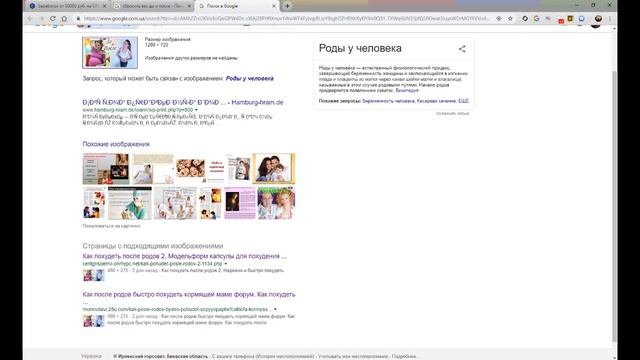Viewport: 640px width, 360px height.
Task: Reload the Google results page
Action: tap(53, 18)
